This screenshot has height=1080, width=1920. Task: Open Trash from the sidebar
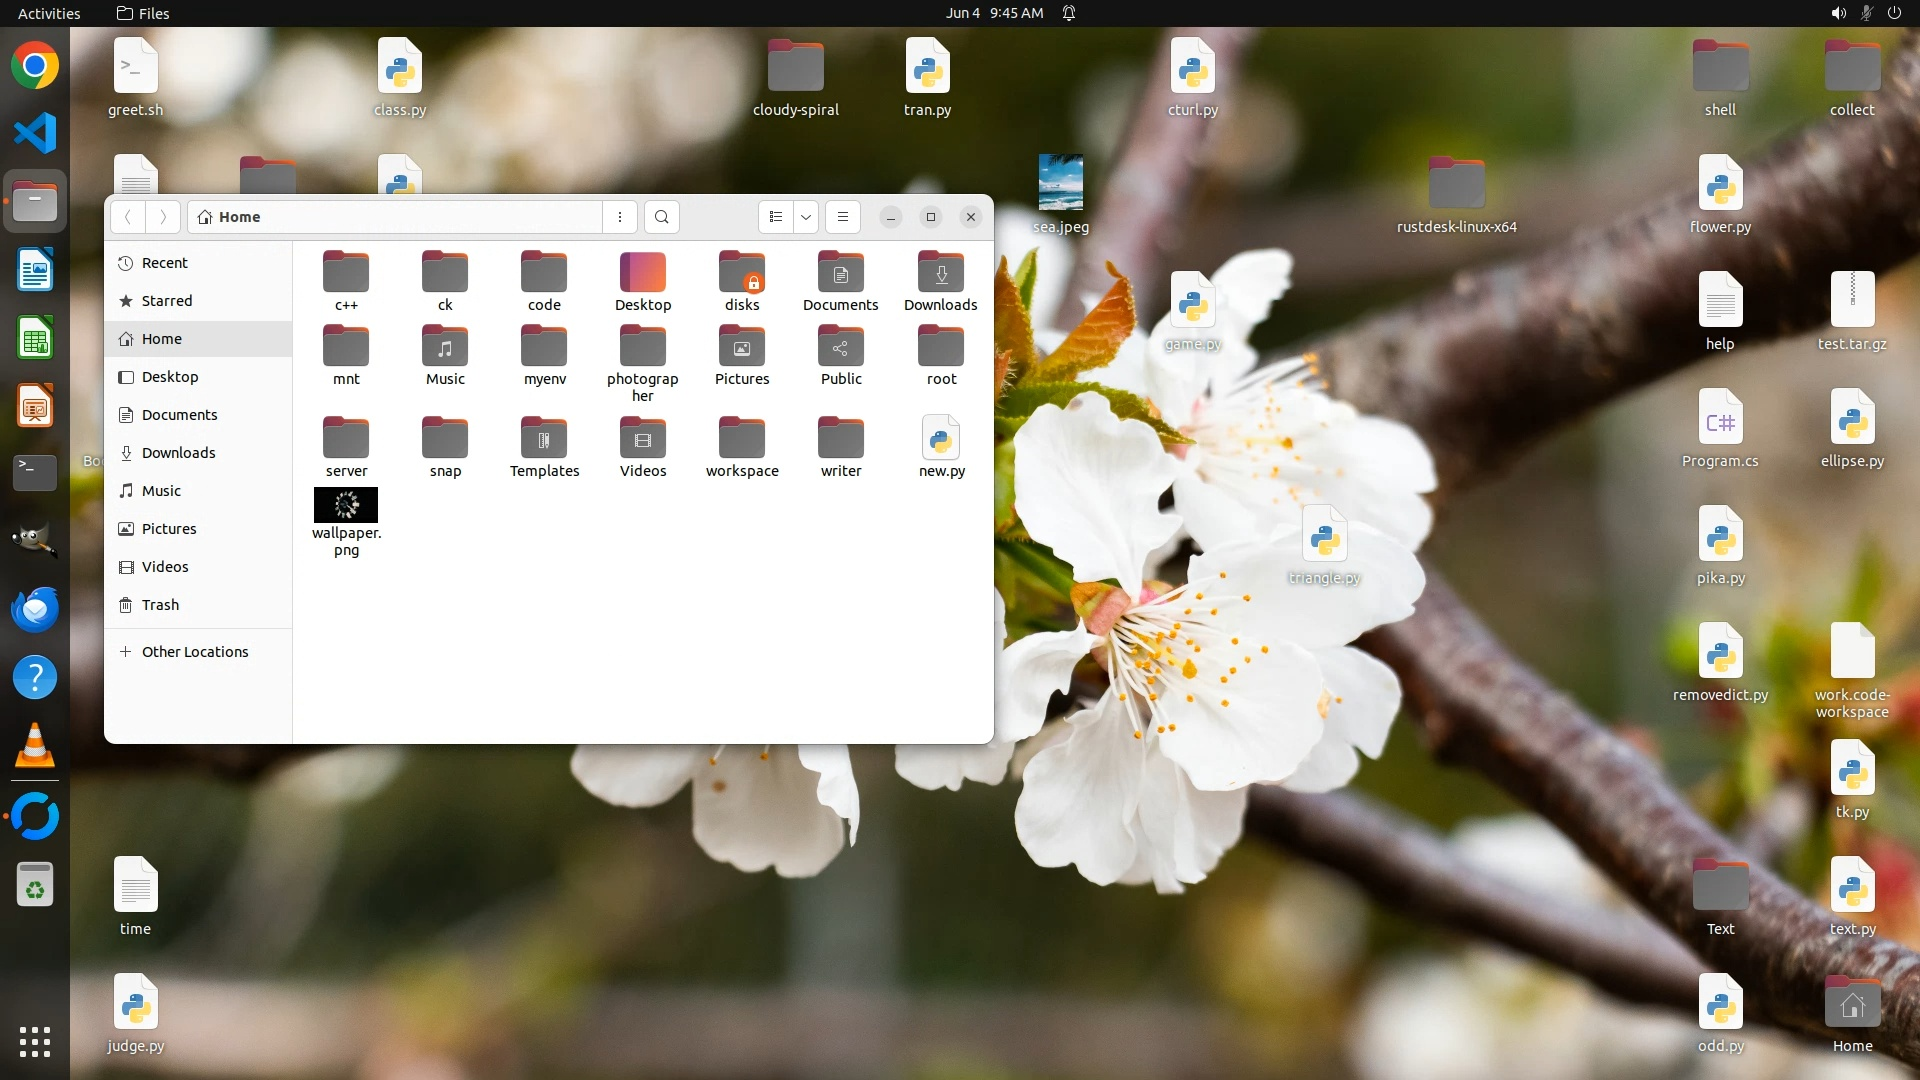pyautogui.click(x=160, y=605)
